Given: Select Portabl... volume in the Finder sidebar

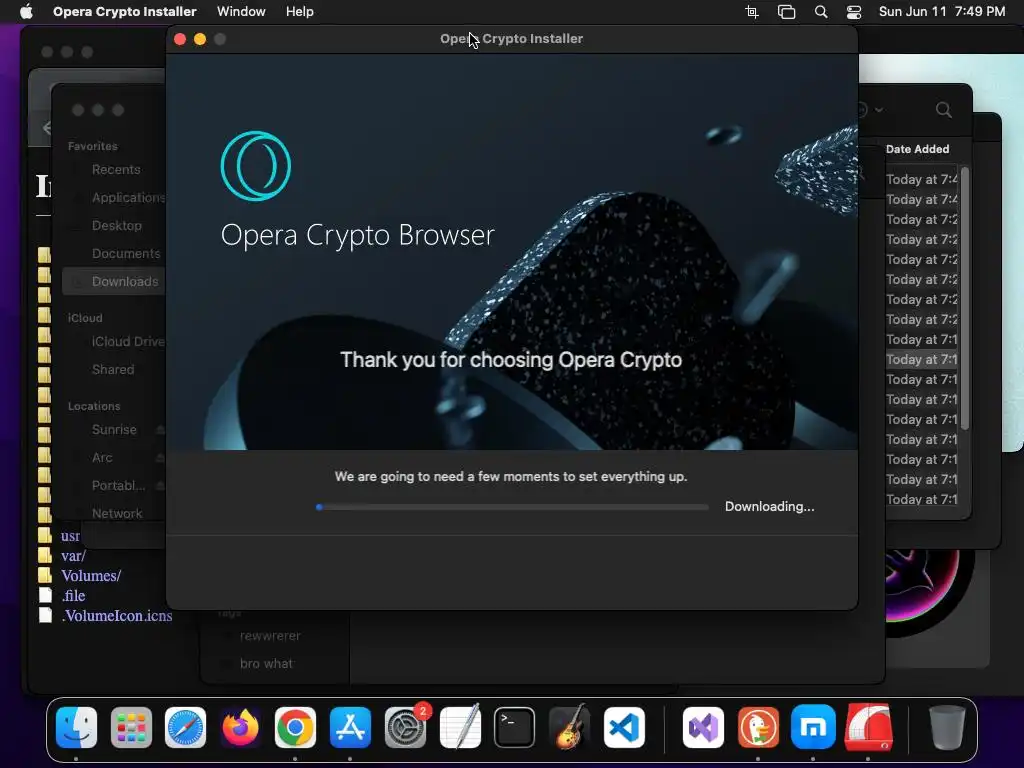Looking at the screenshot, I should coord(118,486).
